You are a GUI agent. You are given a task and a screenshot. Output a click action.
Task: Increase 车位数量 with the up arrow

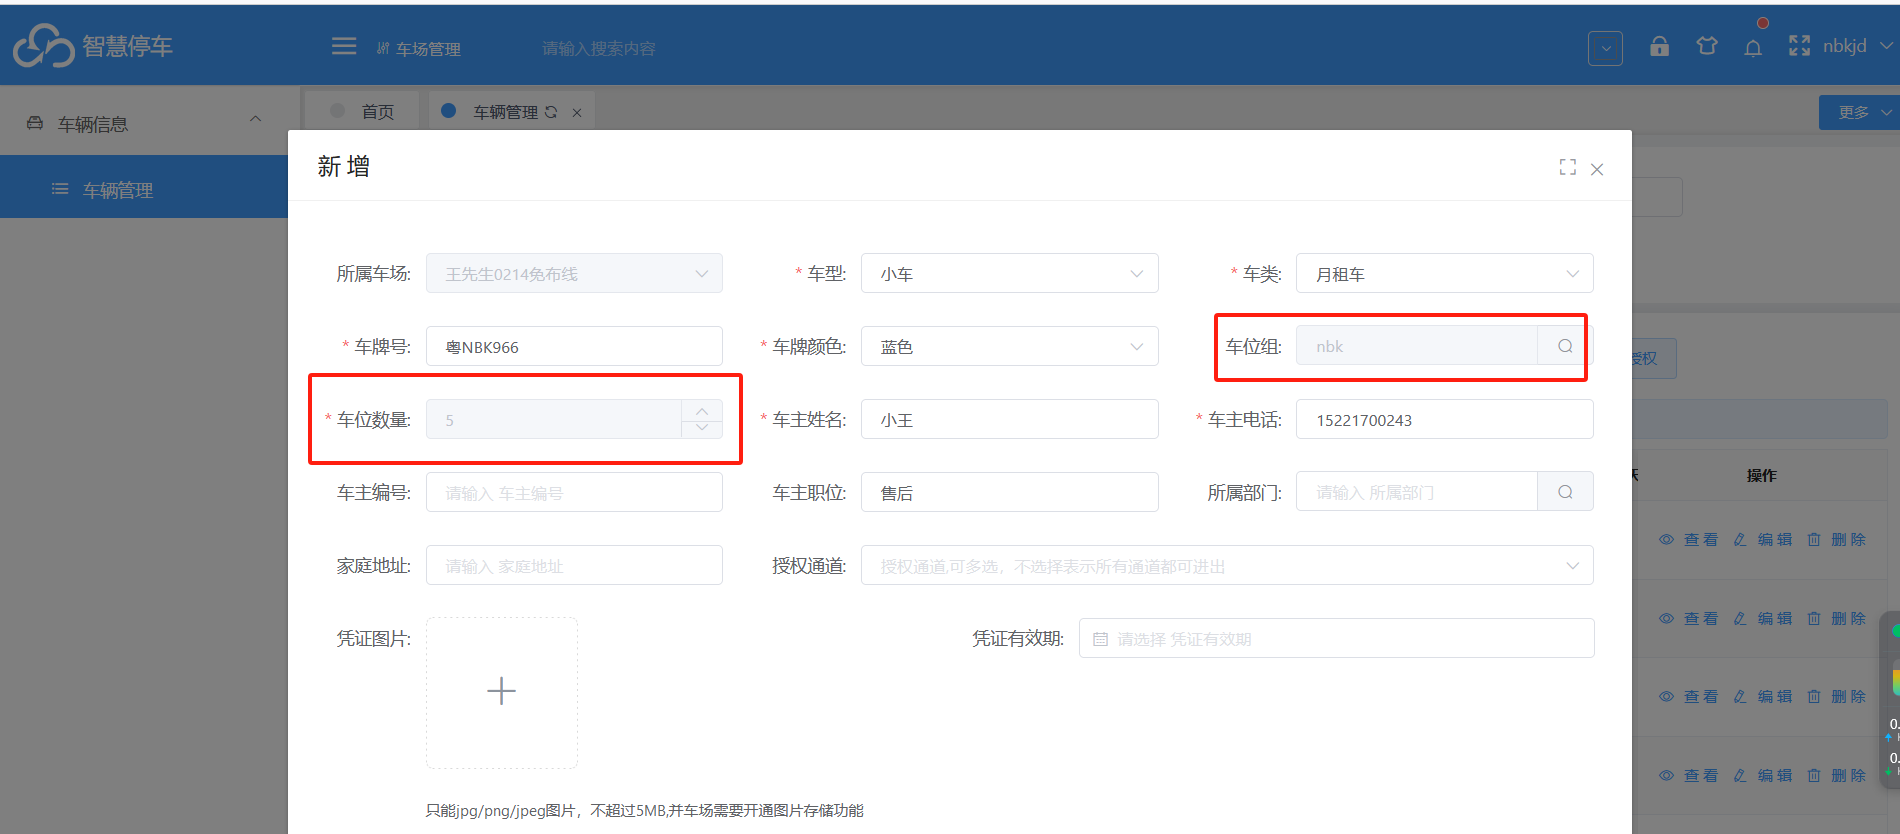point(702,410)
